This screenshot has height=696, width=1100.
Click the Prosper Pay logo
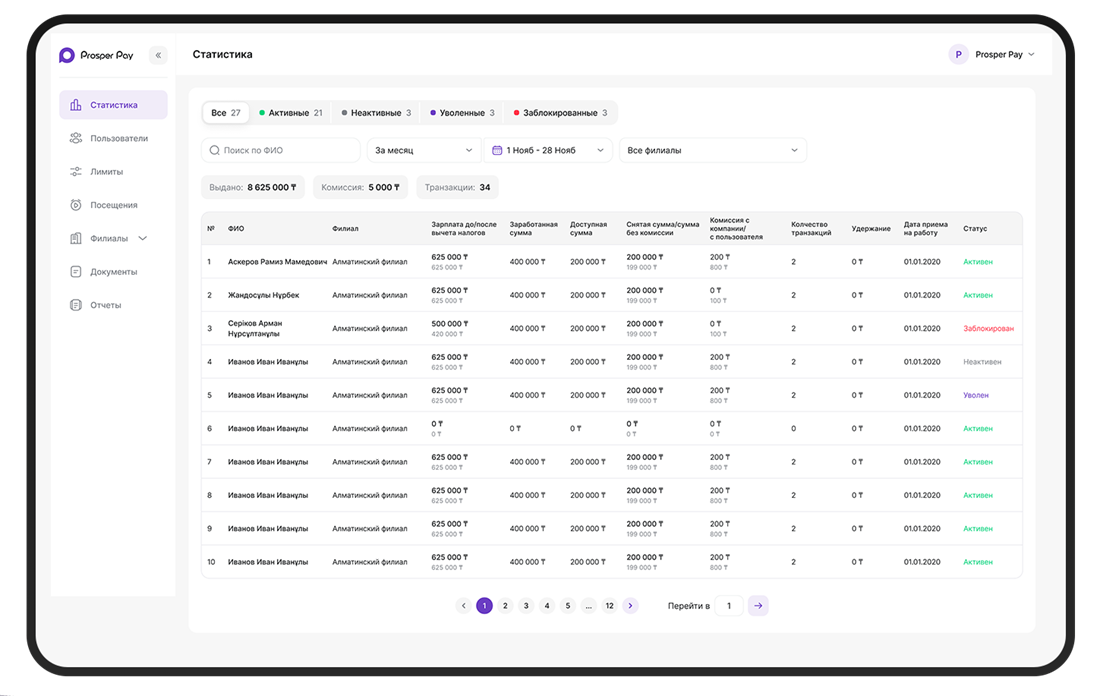[x=96, y=55]
